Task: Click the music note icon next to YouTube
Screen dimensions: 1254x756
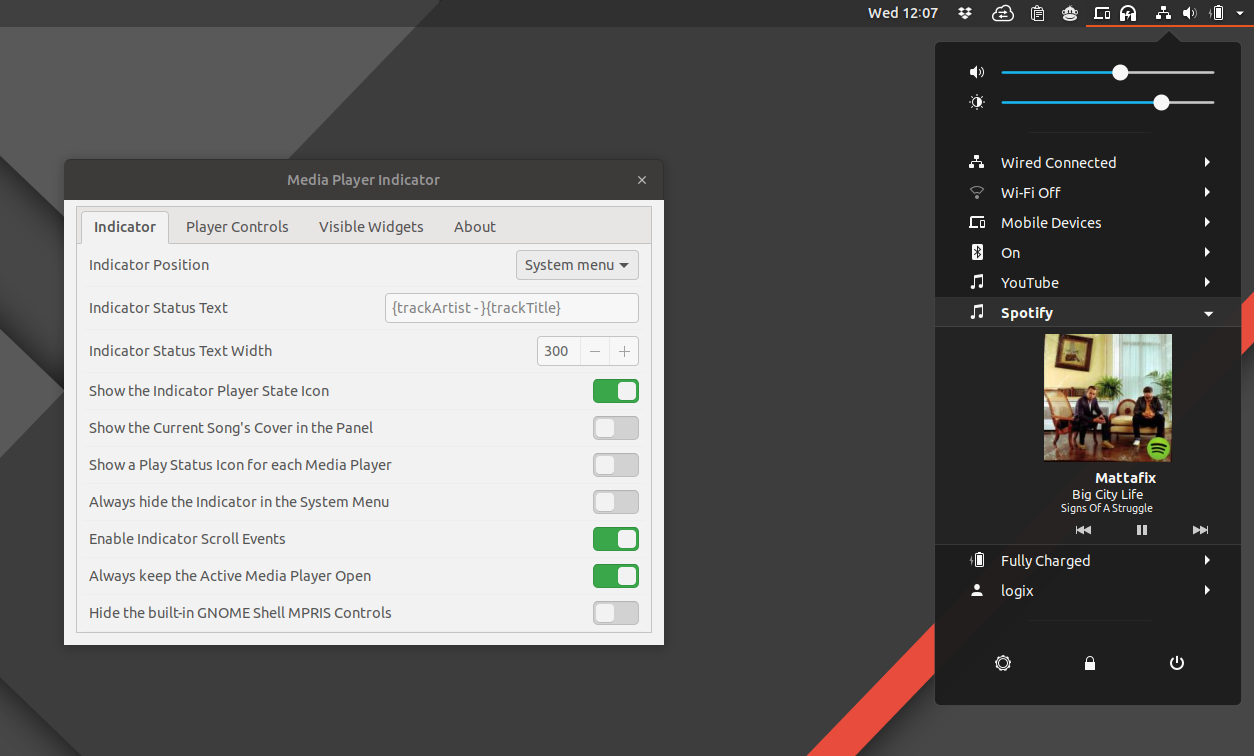Action: click(977, 282)
